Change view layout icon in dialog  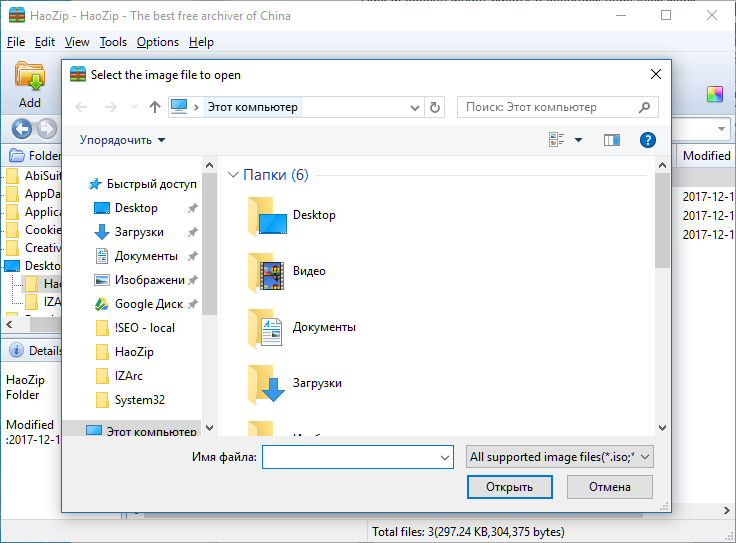point(557,140)
